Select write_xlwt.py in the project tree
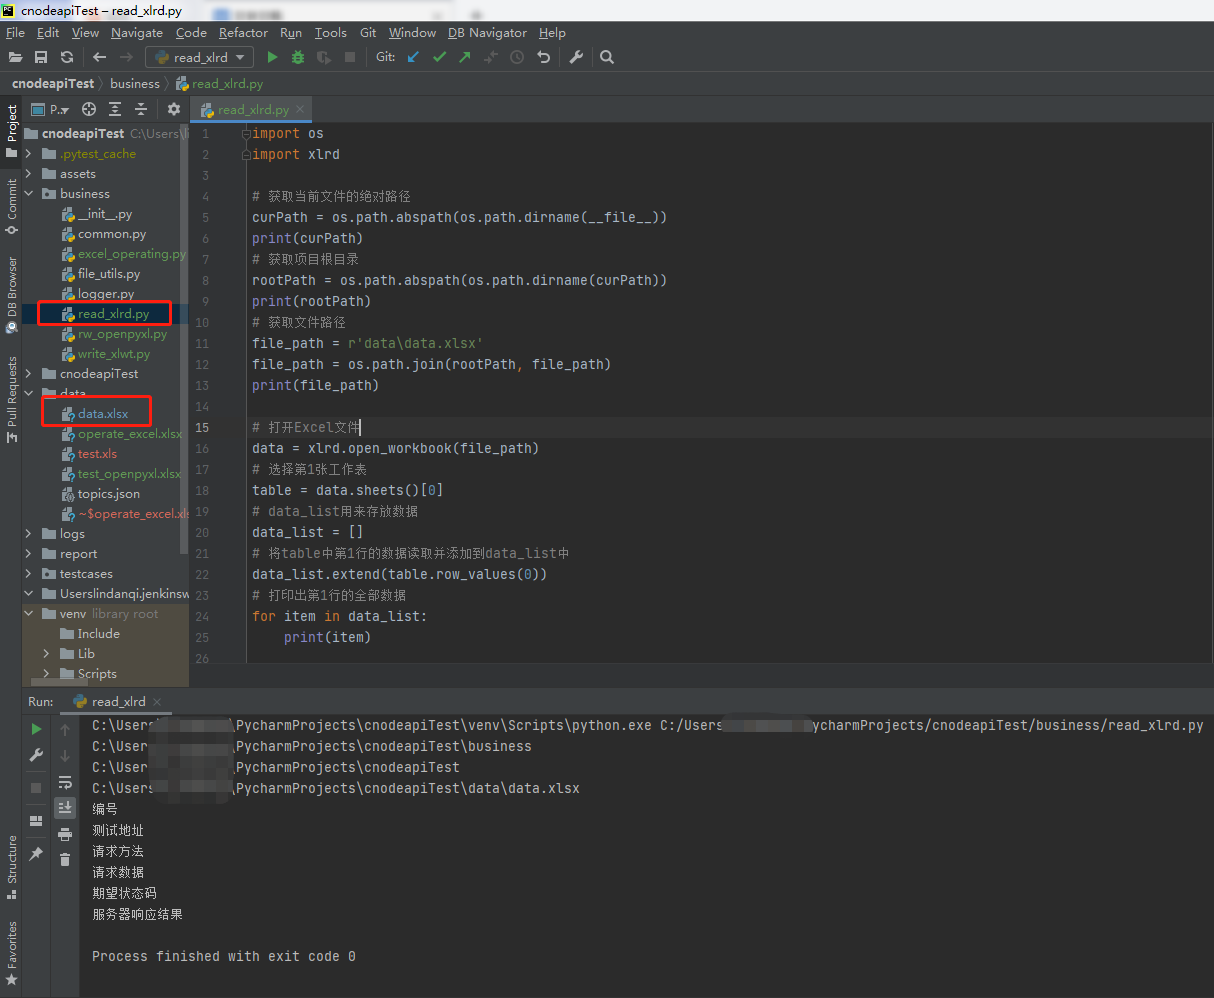This screenshot has height=998, width=1214. coord(113,354)
